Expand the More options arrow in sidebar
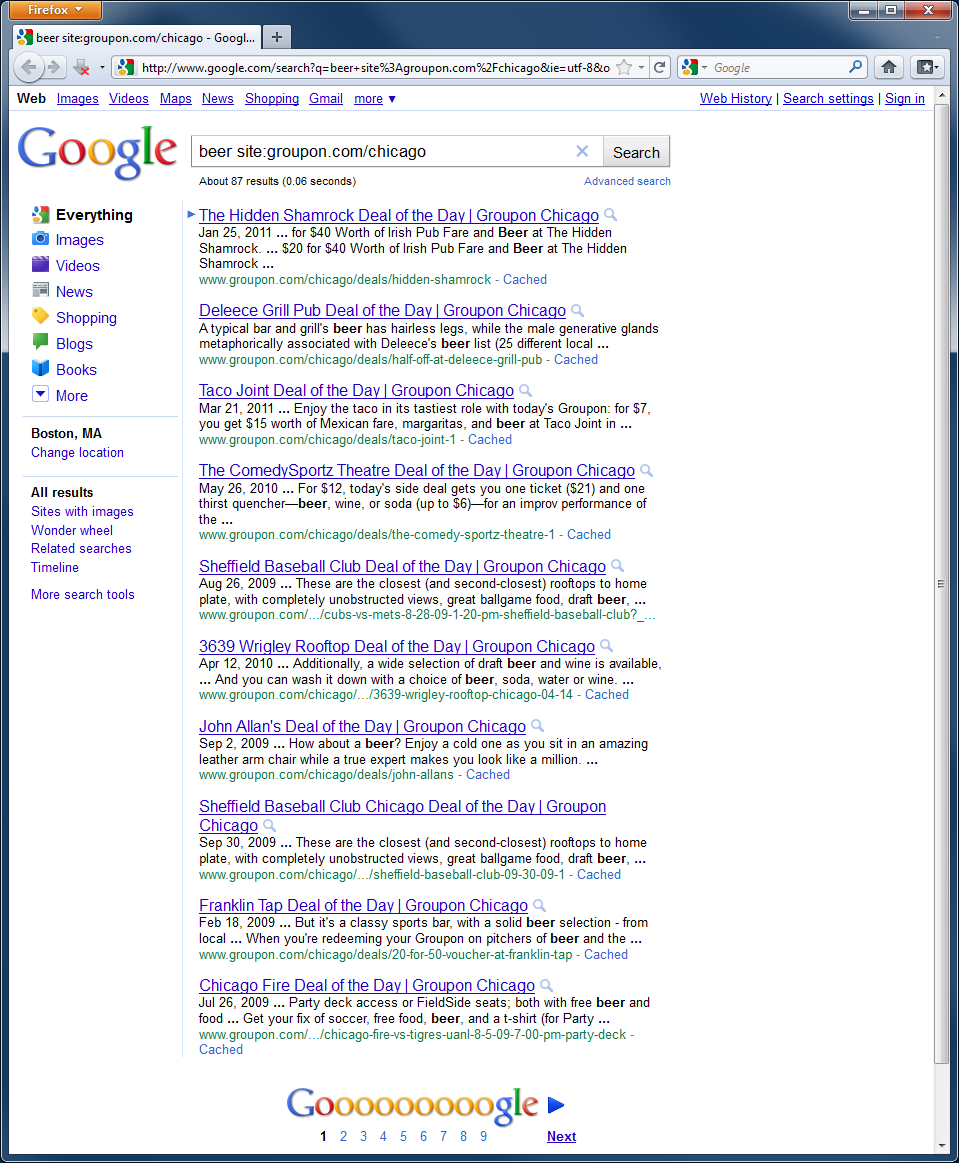959x1163 pixels. (x=40, y=395)
